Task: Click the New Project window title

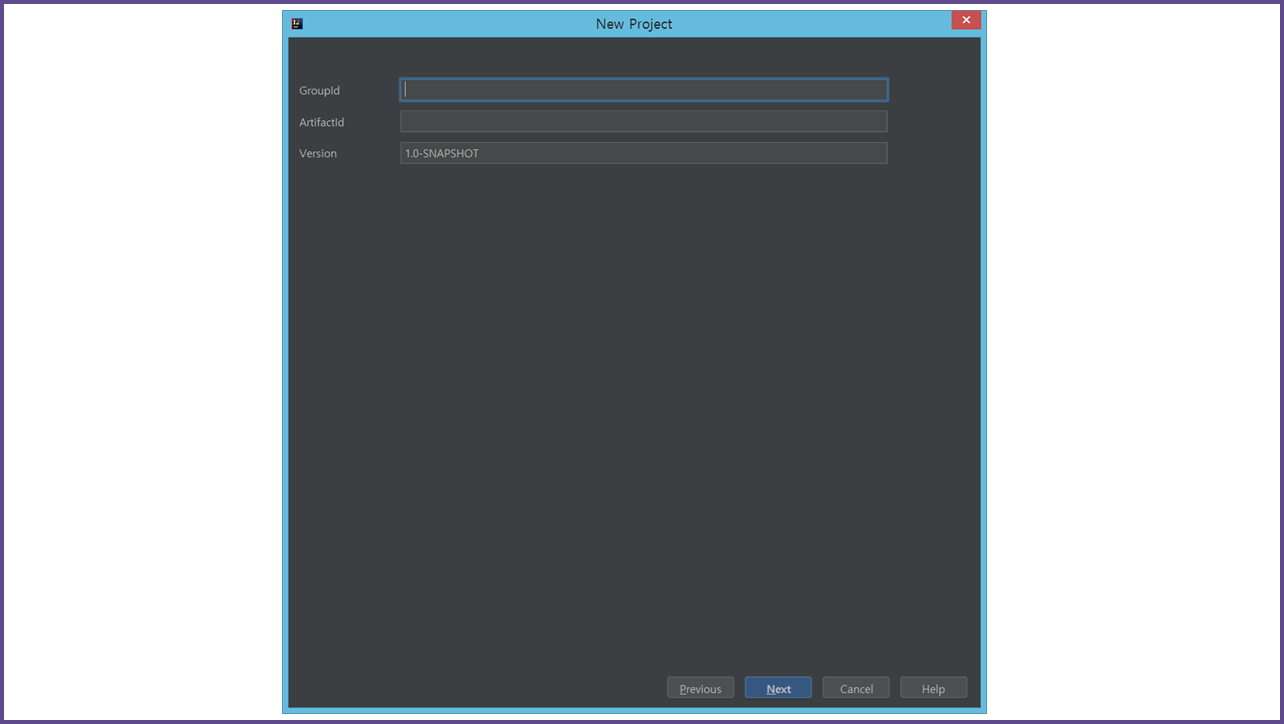Action: pos(634,24)
